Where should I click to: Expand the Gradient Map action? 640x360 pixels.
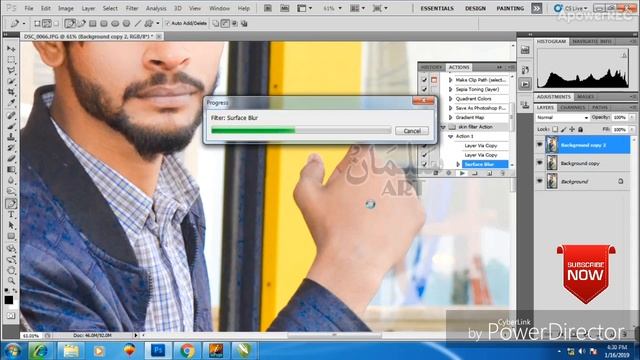pyautogui.click(x=451, y=118)
